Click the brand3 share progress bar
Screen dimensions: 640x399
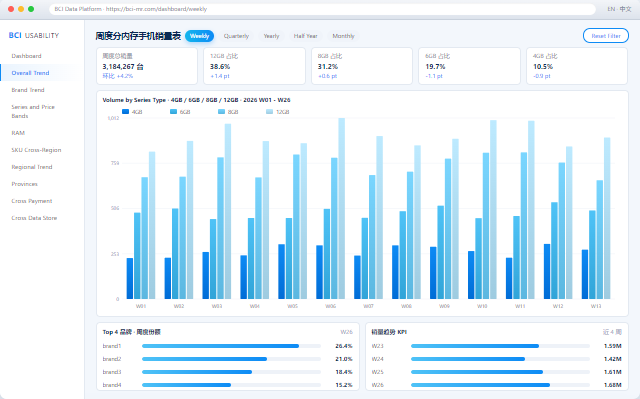coord(231,372)
